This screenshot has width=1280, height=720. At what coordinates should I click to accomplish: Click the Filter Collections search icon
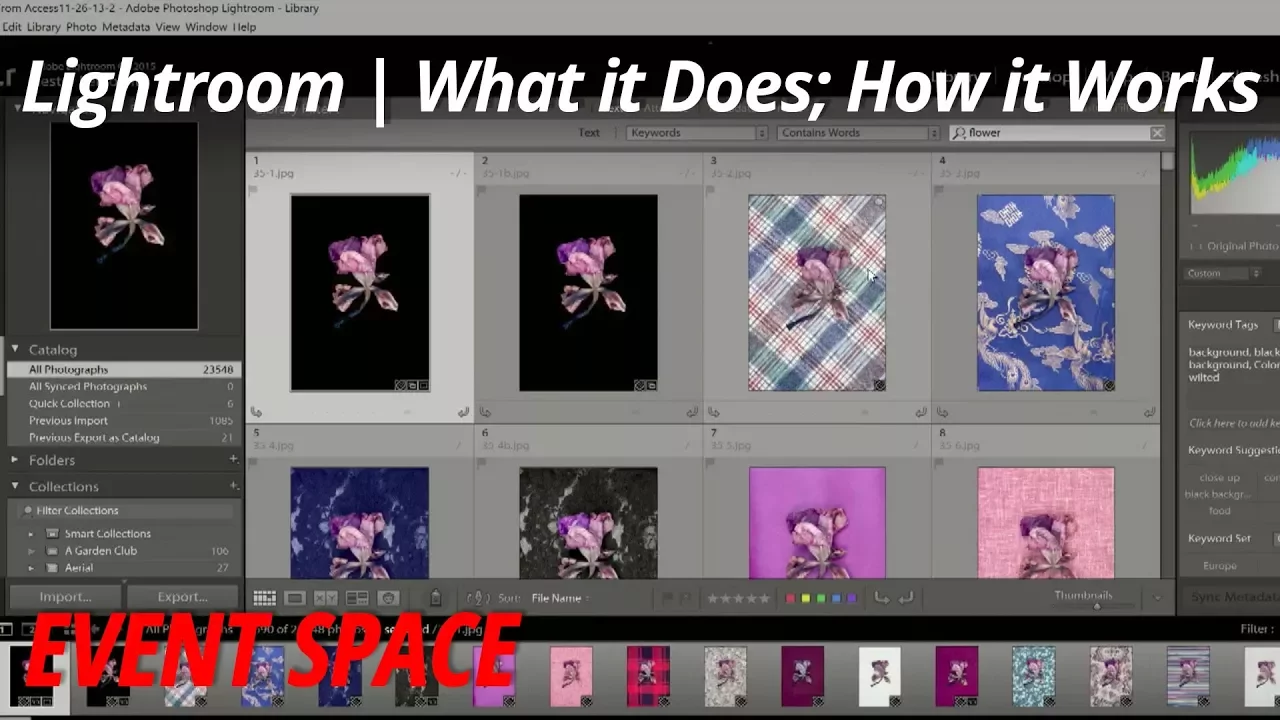tap(27, 511)
